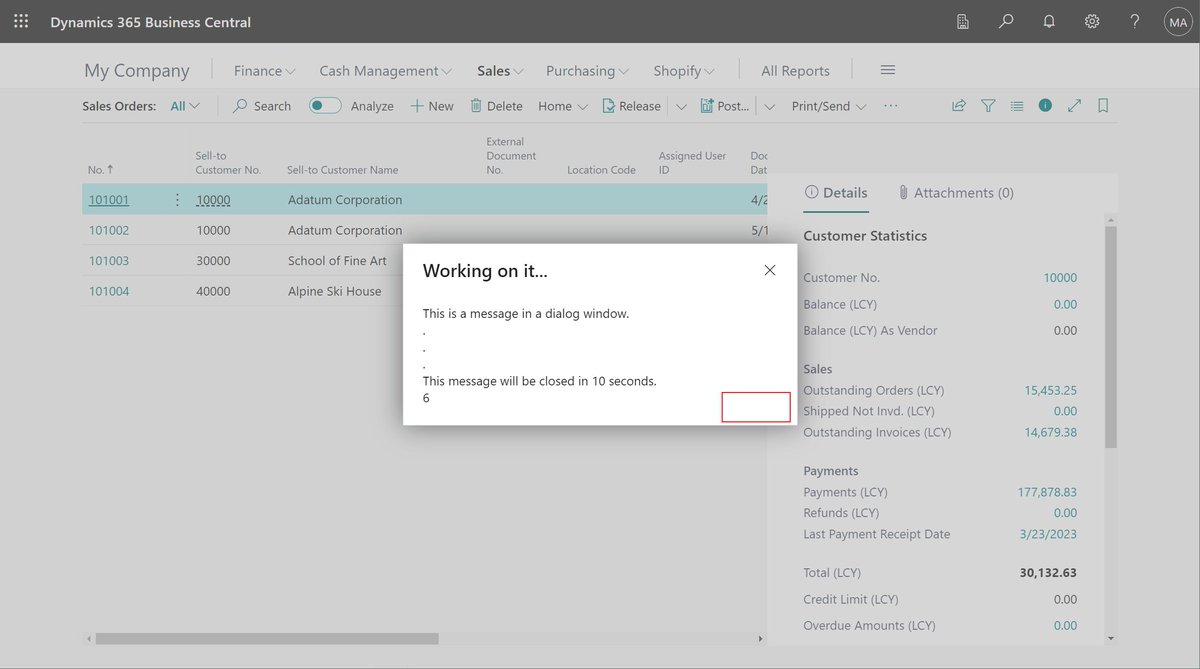Screen dimensions: 1200x669
Task: Switch to the Attachments (0) tab
Action: [x=955, y=192]
